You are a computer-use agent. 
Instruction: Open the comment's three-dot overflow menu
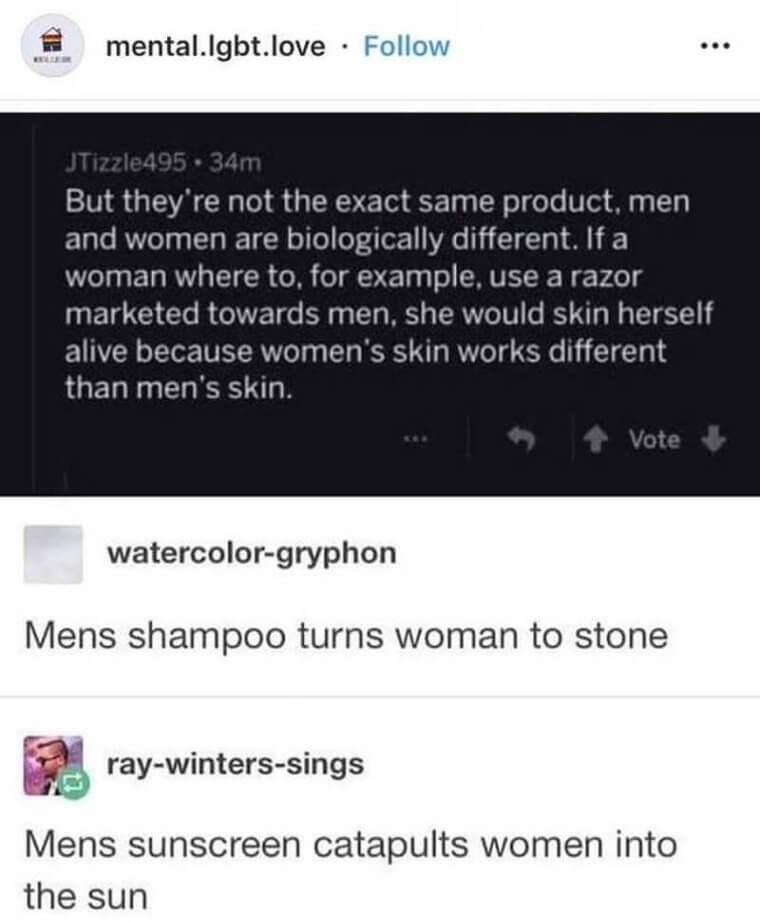[416, 439]
